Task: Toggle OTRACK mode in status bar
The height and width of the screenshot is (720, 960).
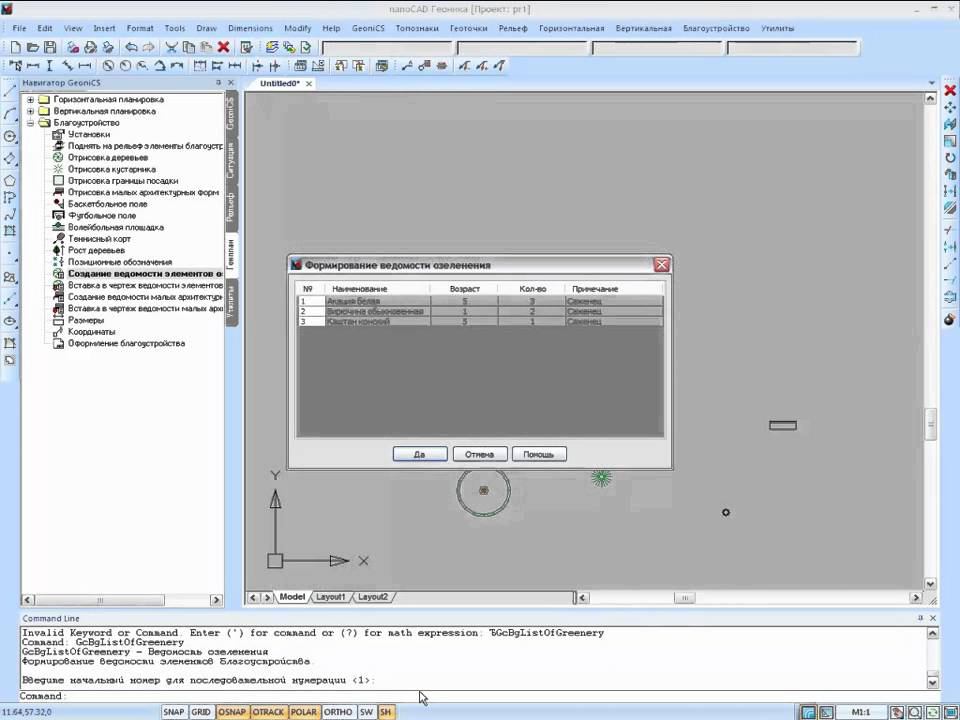Action: (268, 712)
